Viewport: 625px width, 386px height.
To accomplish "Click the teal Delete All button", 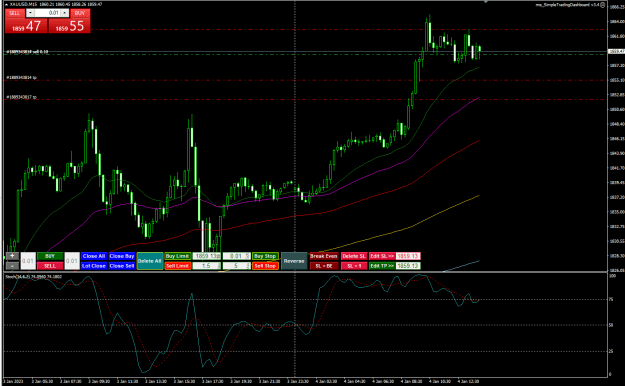I will click(150, 261).
